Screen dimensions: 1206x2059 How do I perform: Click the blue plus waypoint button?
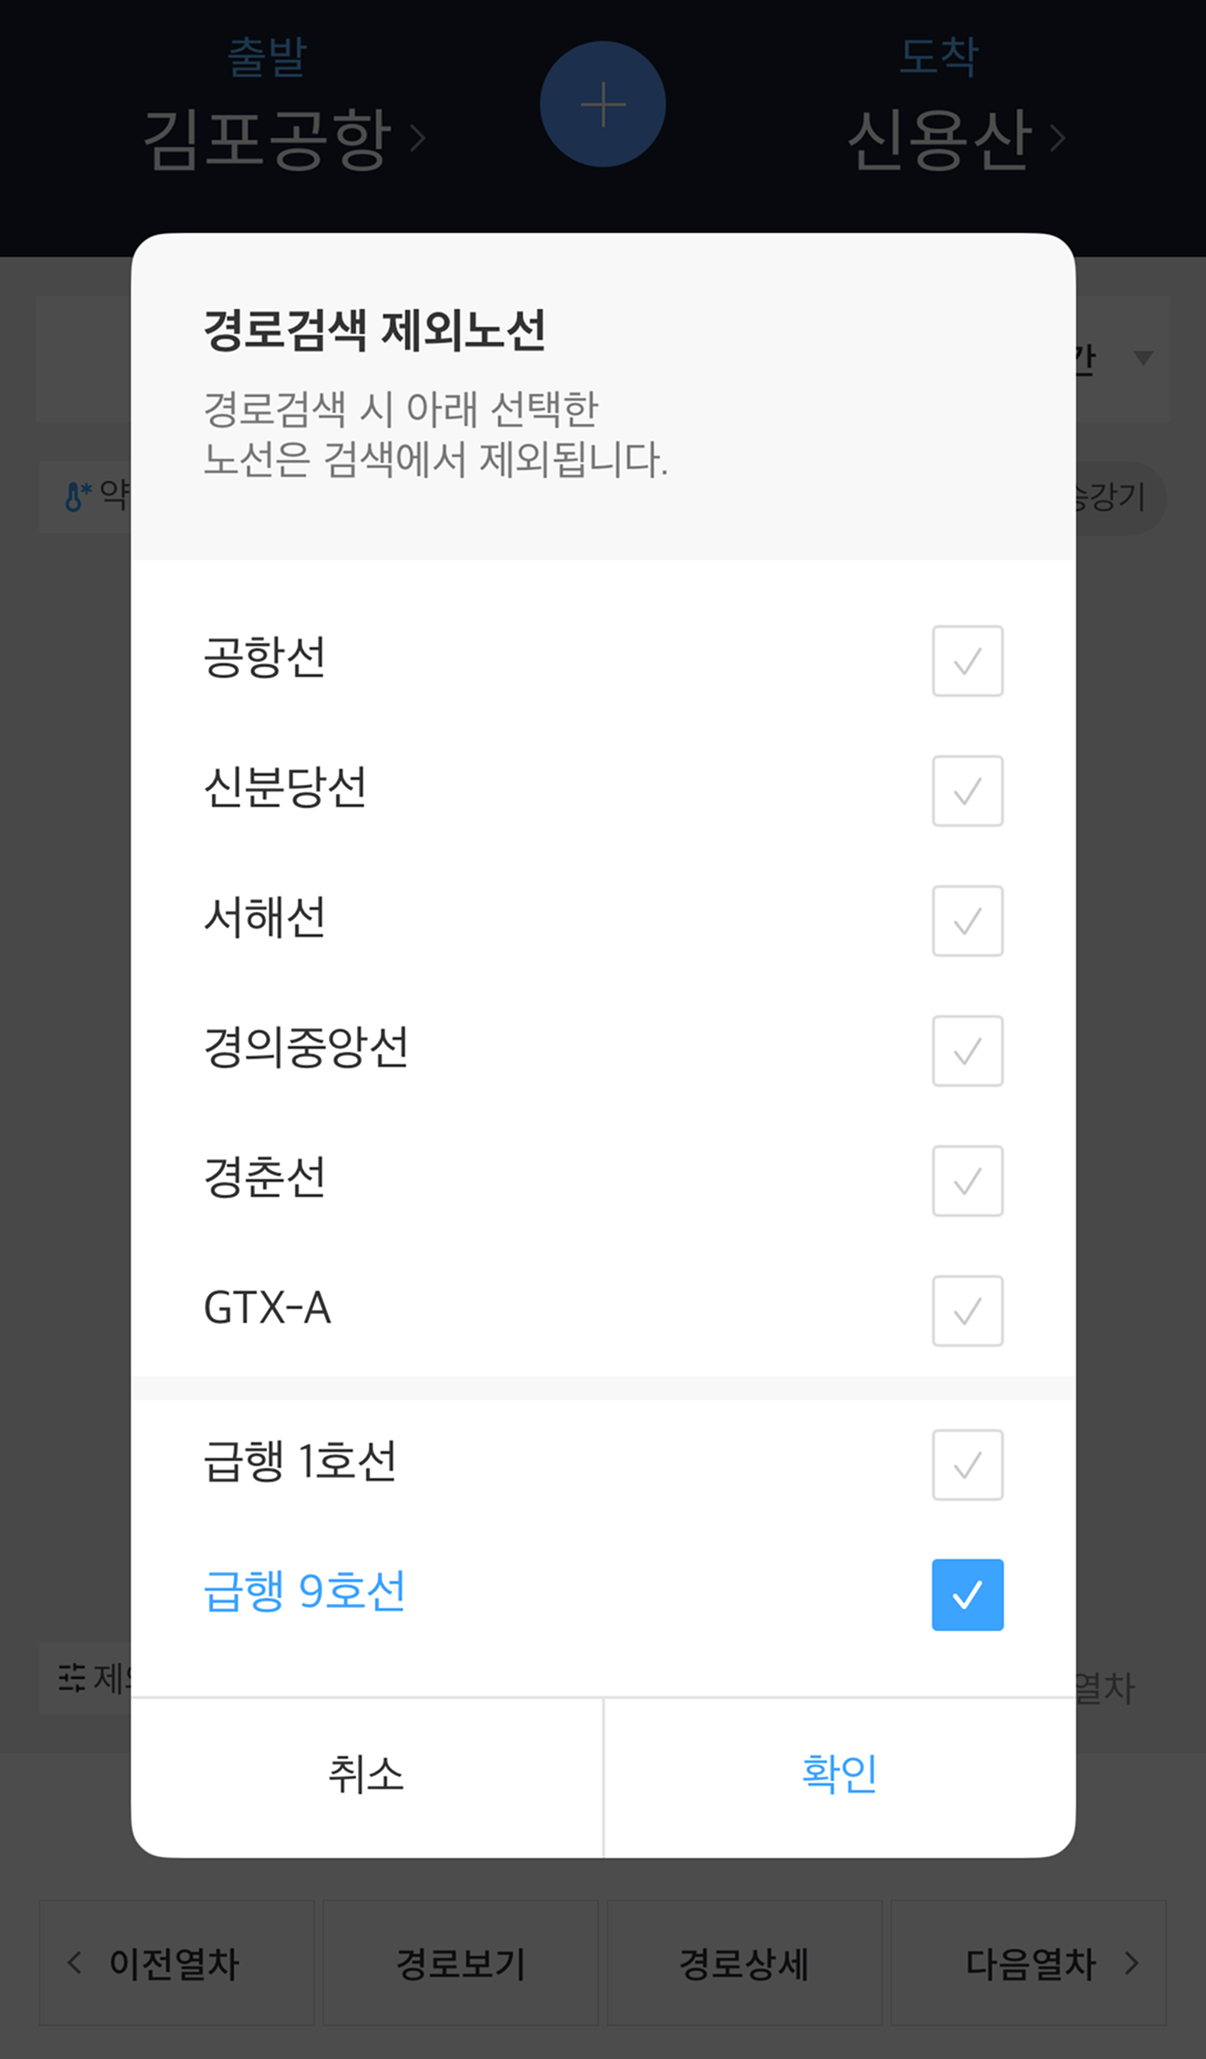(603, 104)
